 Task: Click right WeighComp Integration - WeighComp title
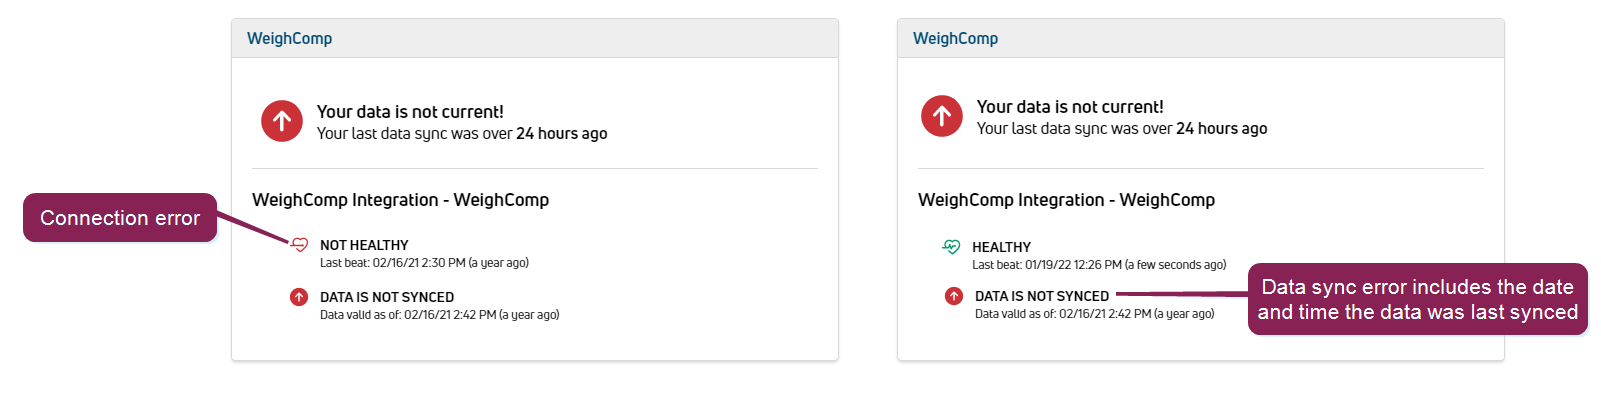click(x=1066, y=200)
